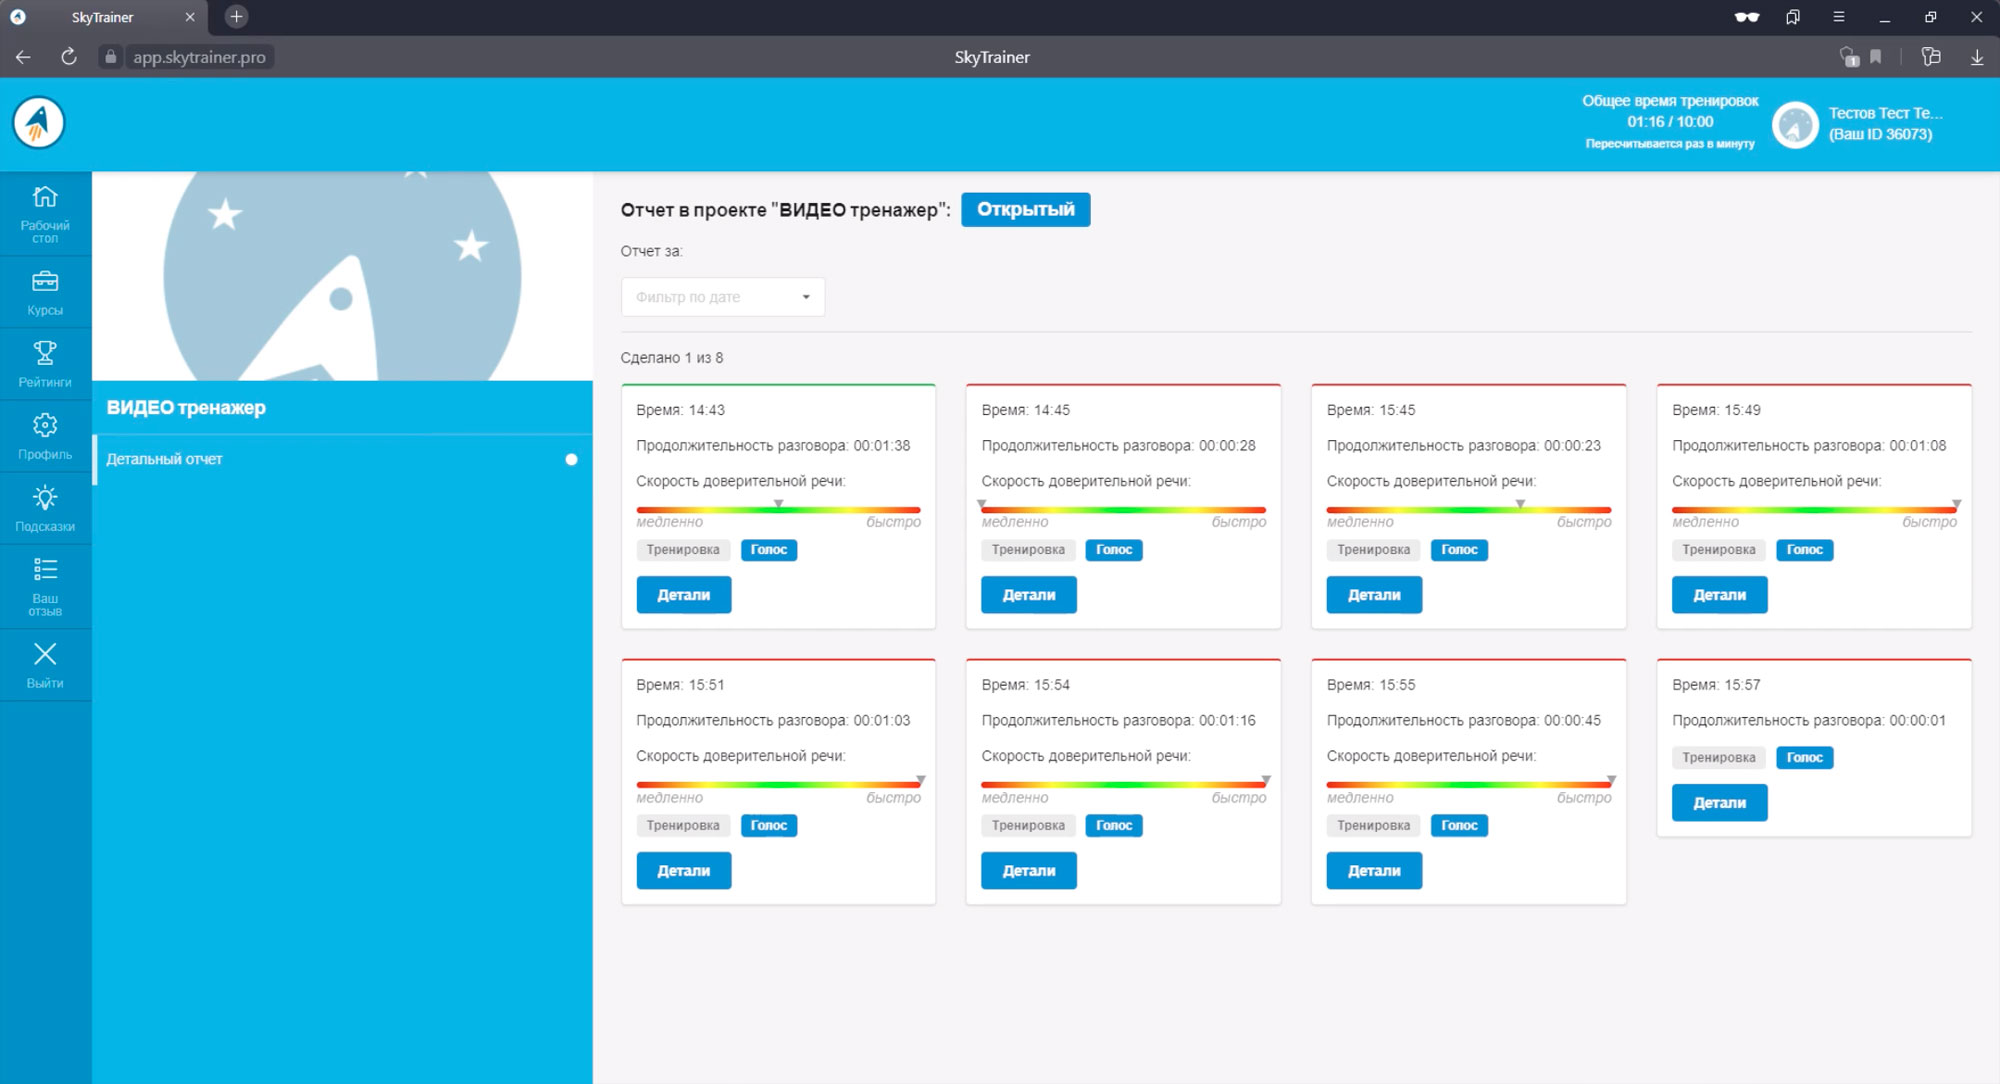Click speech speed slider on 15:49 card
The width and height of the screenshot is (2000, 1084).
tap(1814, 510)
